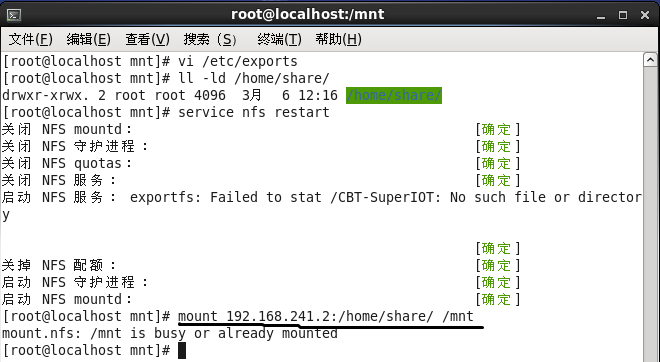Click the '关闭 NFS mountd:' line
The width and height of the screenshot is (660, 362).
[x=67, y=129]
